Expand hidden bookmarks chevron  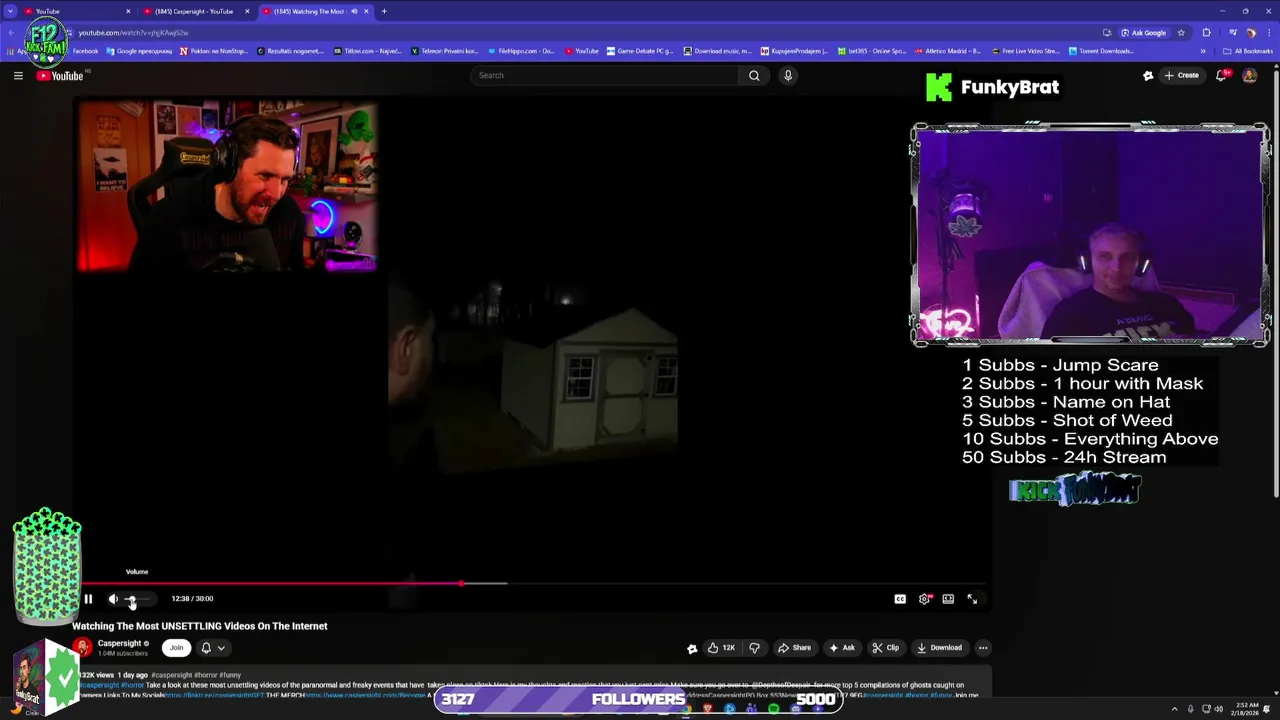pos(1203,51)
